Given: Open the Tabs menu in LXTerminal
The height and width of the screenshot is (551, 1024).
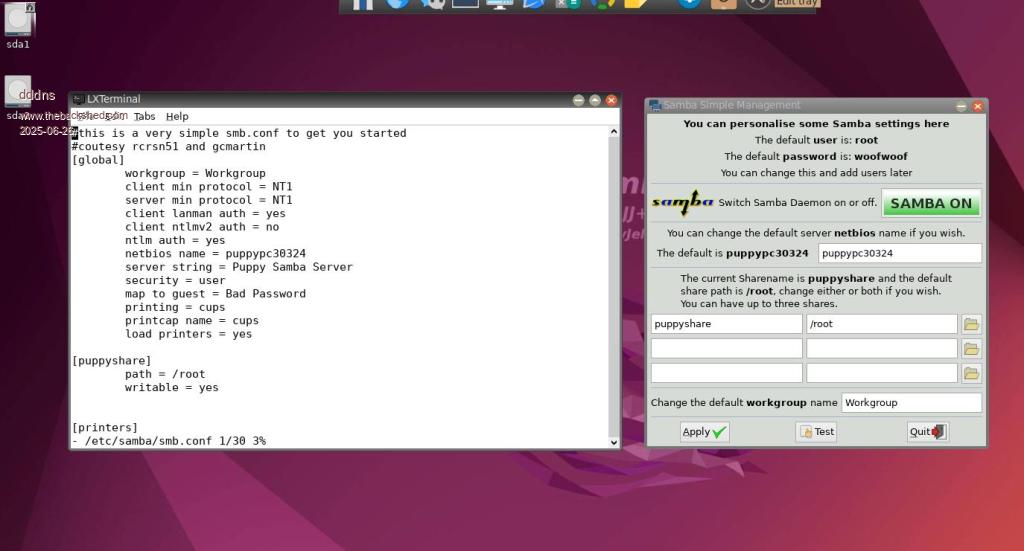Looking at the screenshot, I should pyautogui.click(x=145, y=116).
